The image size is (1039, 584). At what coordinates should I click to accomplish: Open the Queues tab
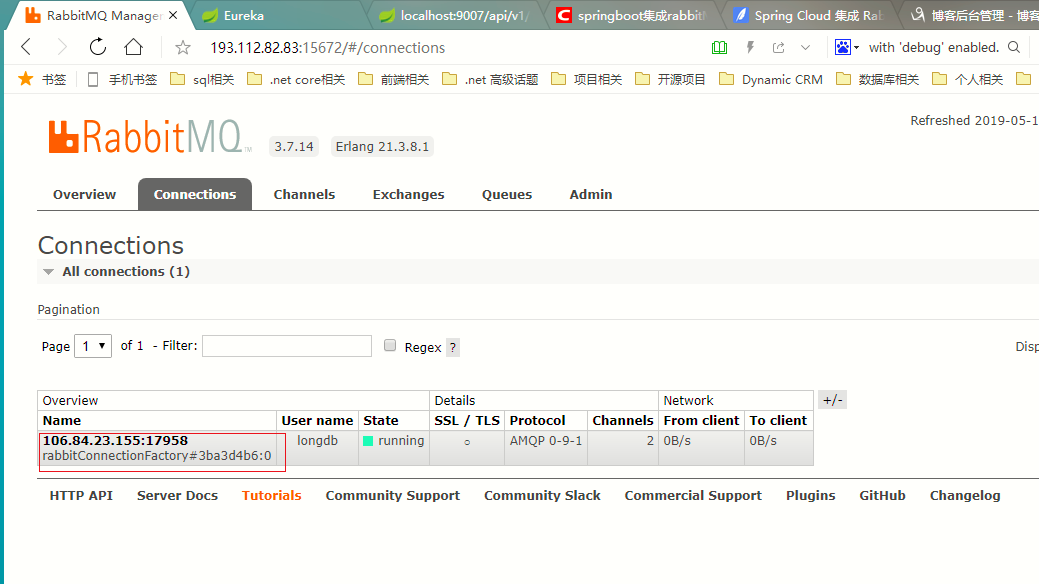[507, 194]
